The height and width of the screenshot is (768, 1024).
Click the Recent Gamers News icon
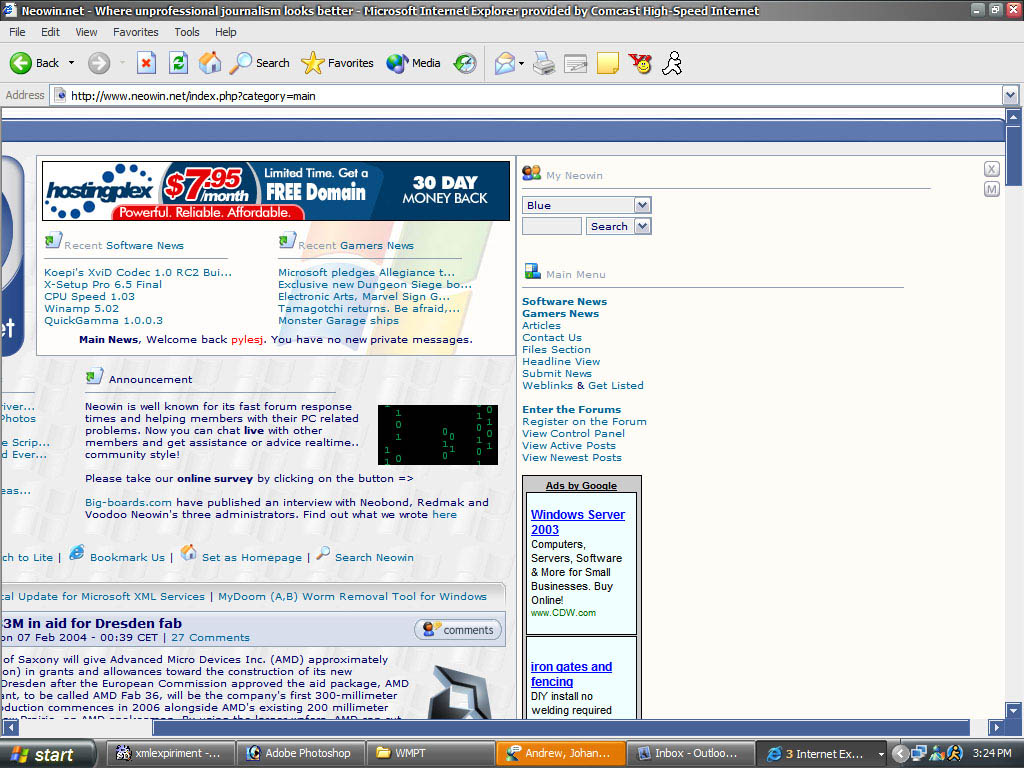pyautogui.click(x=287, y=241)
